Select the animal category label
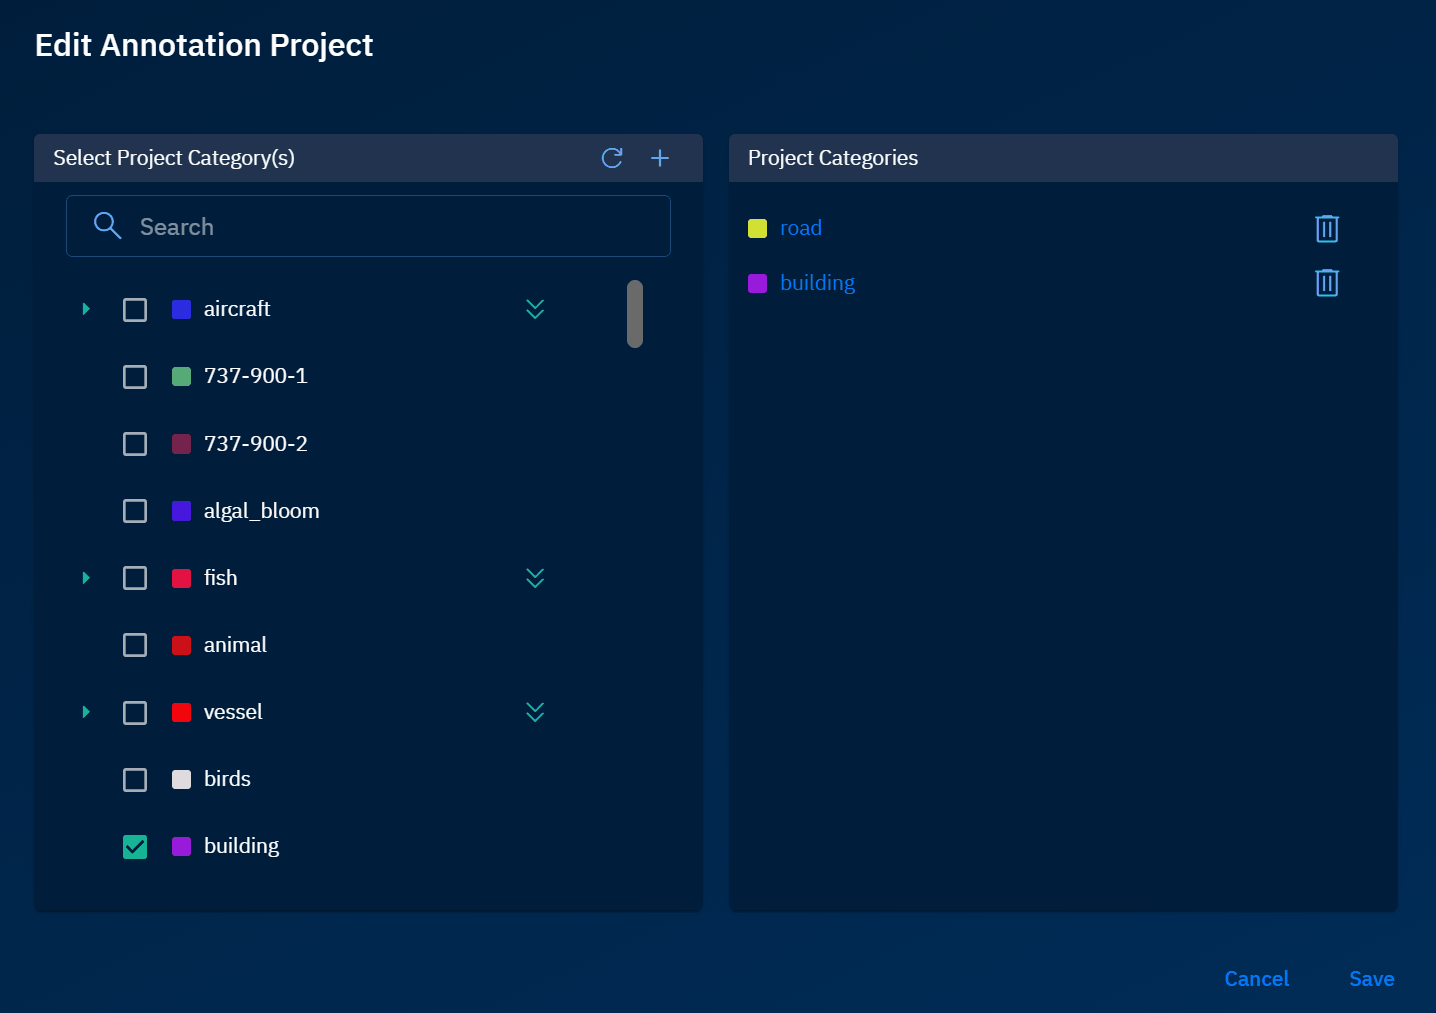Image resolution: width=1436 pixels, height=1013 pixels. [x=235, y=645]
